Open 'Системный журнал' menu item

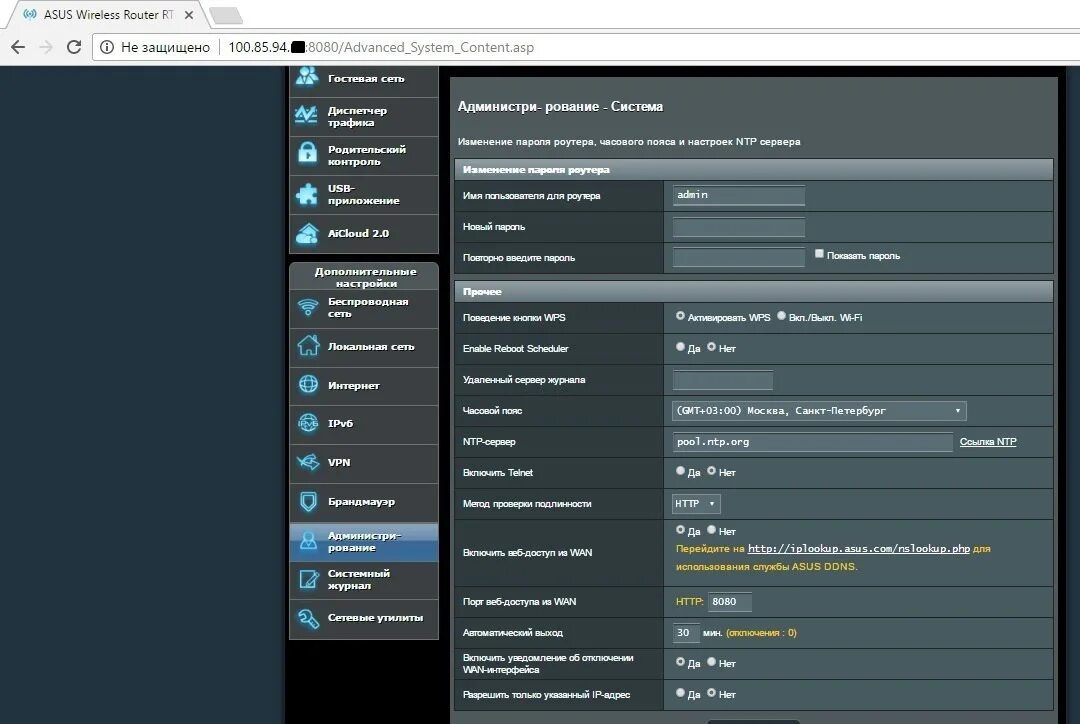(x=364, y=580)
